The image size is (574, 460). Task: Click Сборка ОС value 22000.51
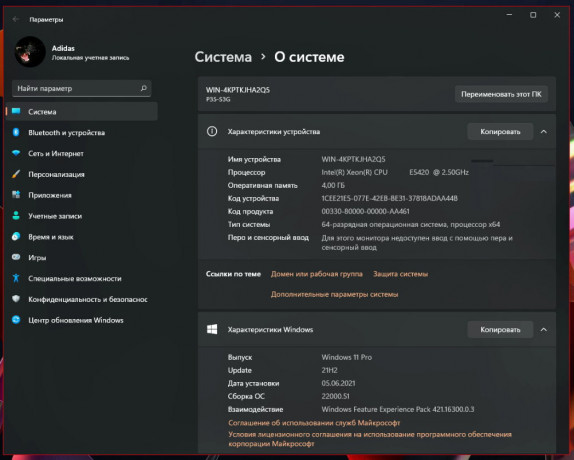pos(335,396)
